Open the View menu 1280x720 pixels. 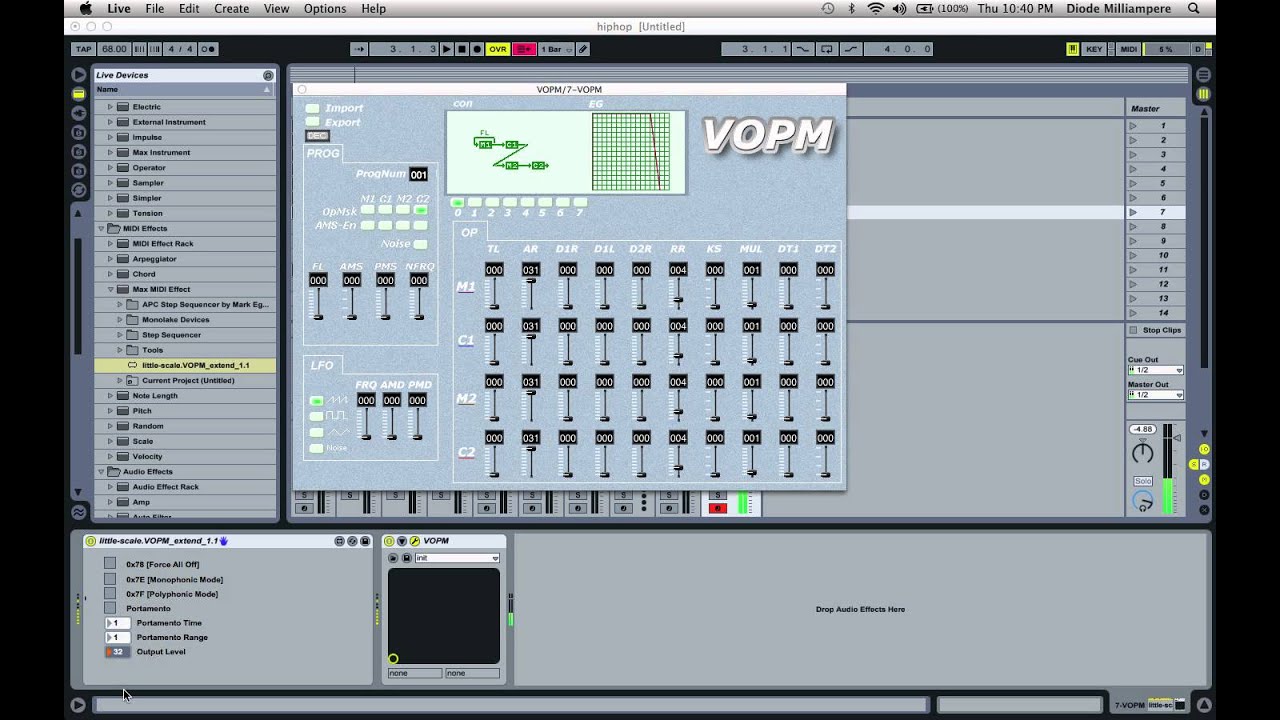277,9
